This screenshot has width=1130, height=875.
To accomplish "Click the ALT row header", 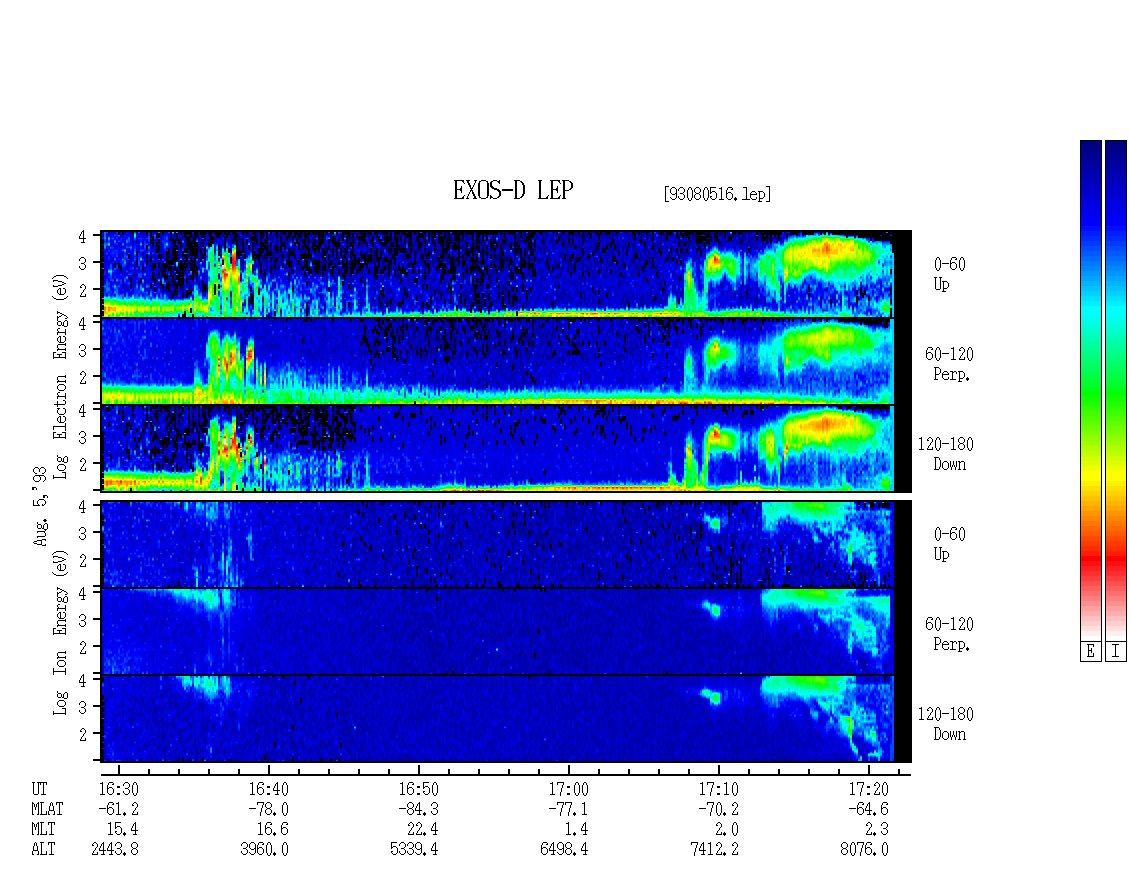I will coord(43,850).
